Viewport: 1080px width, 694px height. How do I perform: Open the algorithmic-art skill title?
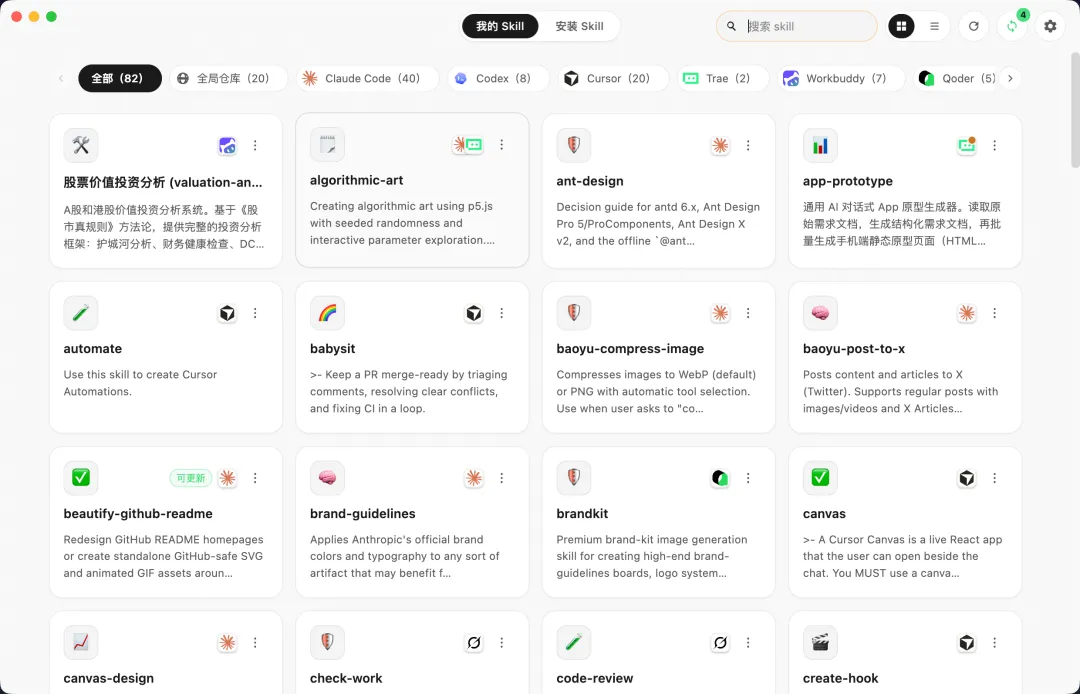pyautogui.click(x=357, y=180)
